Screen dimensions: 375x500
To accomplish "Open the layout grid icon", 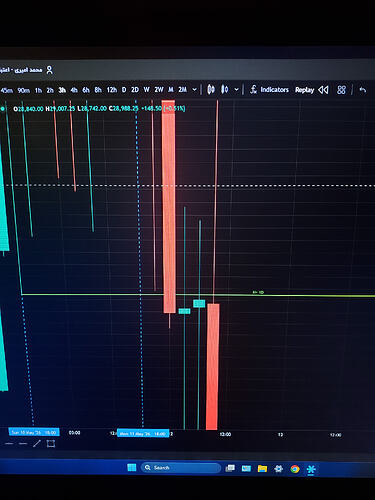I will [x=341, y=90].
